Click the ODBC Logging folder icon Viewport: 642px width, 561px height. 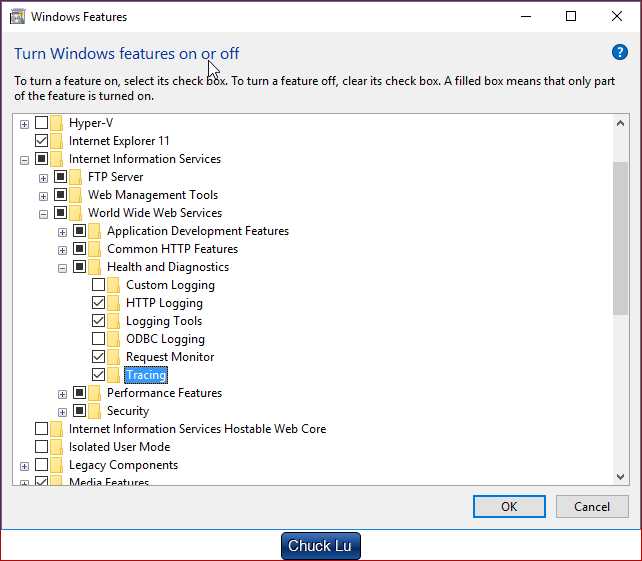(x=114, y=339)
